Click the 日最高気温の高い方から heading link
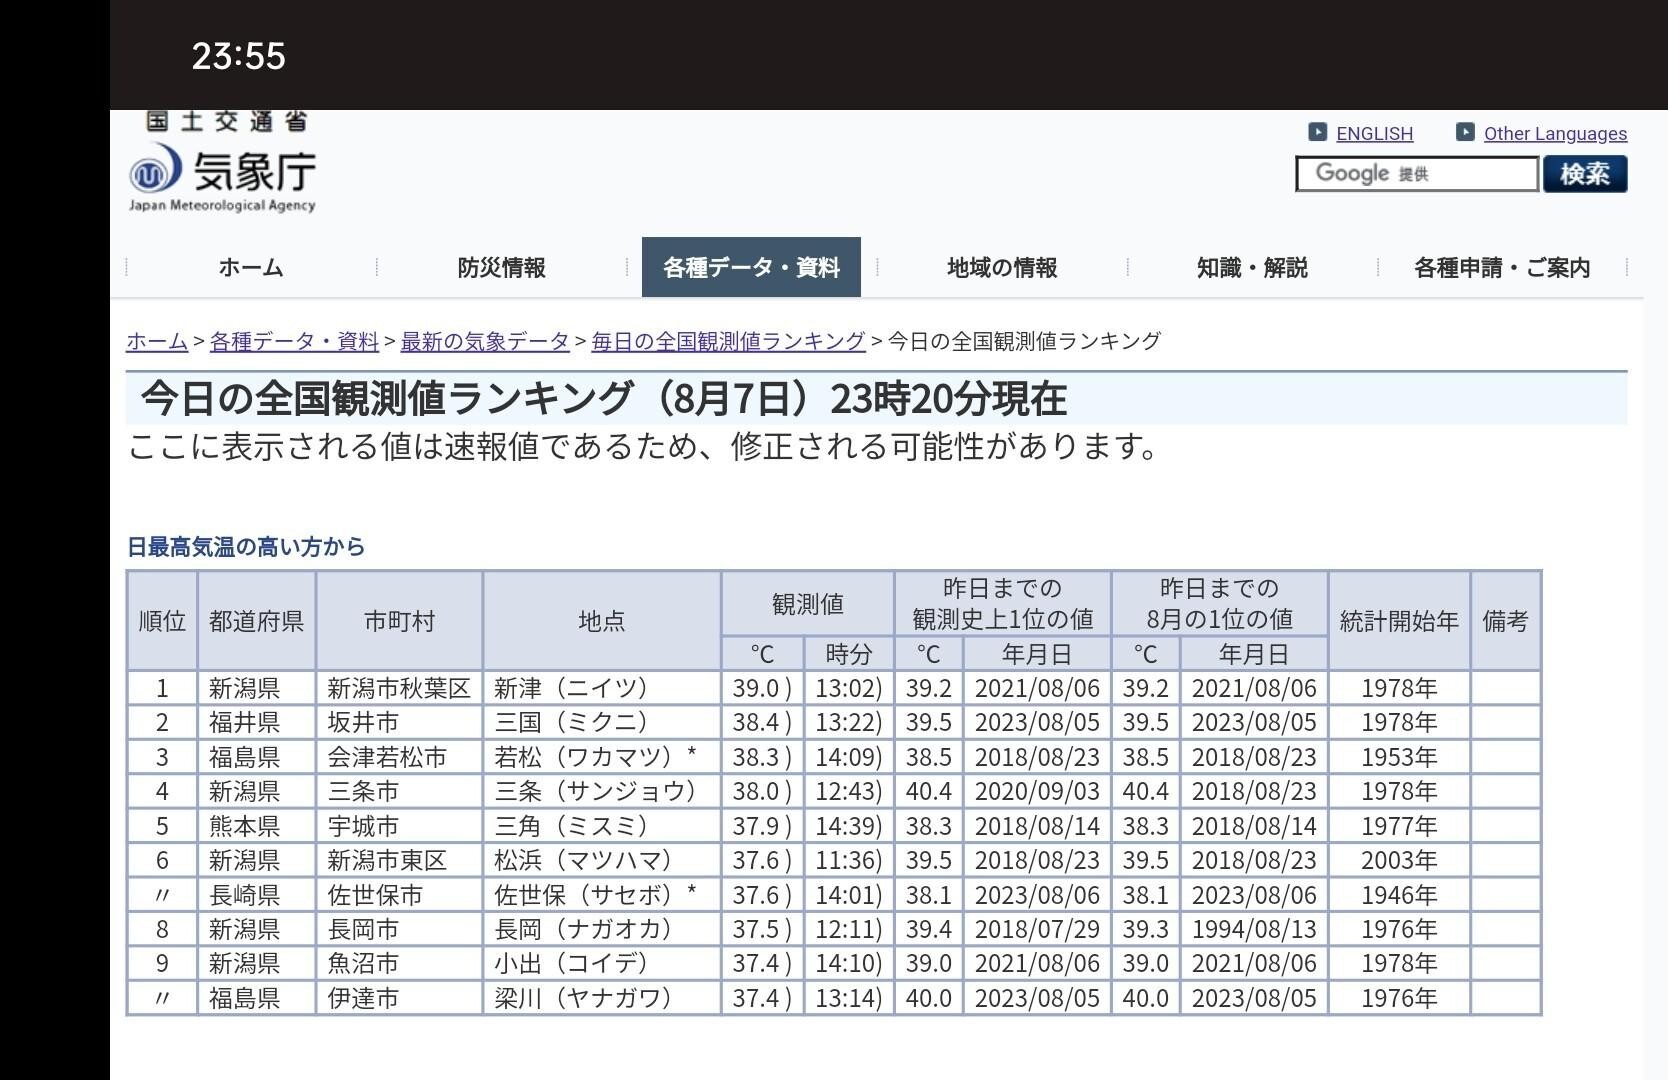Viewport: 1668px width, 1080px height. [x=246, y=547]
